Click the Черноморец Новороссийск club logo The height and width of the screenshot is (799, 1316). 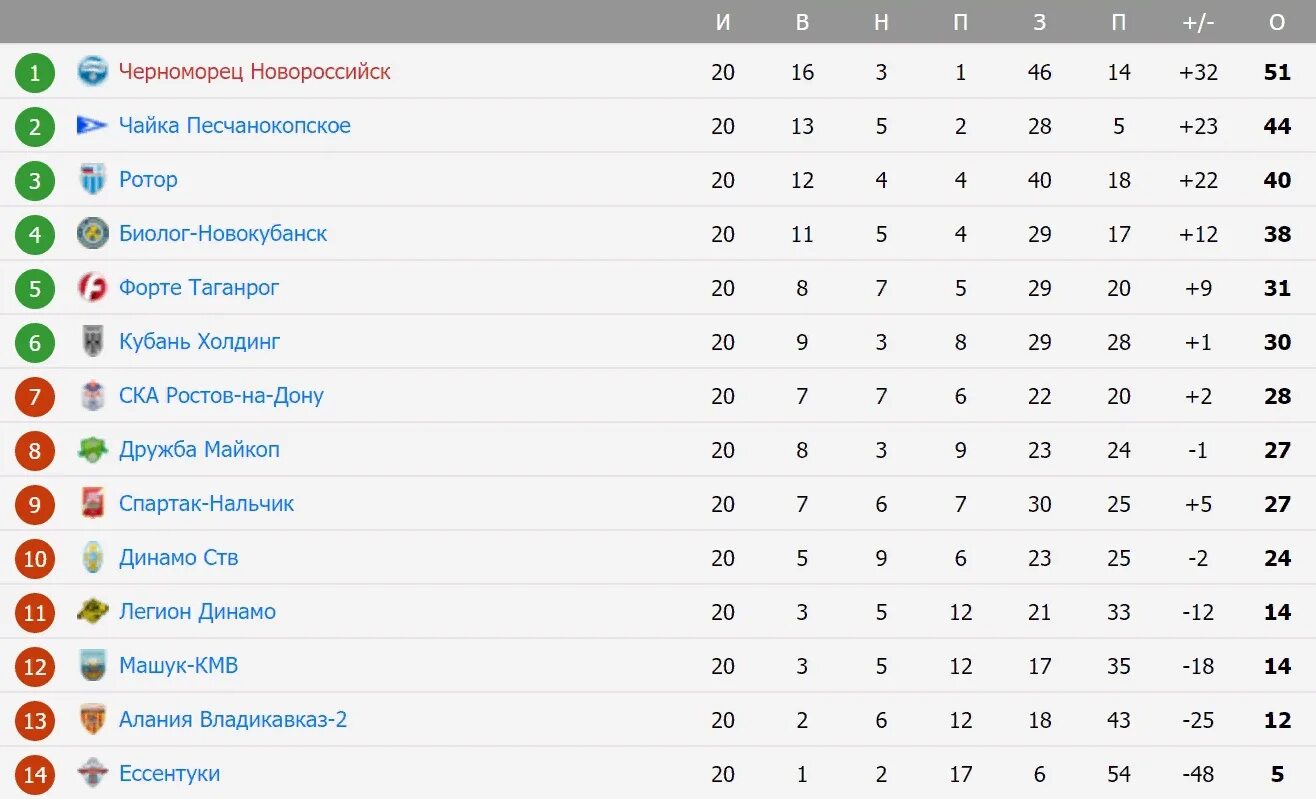click(x=92, y=72)
